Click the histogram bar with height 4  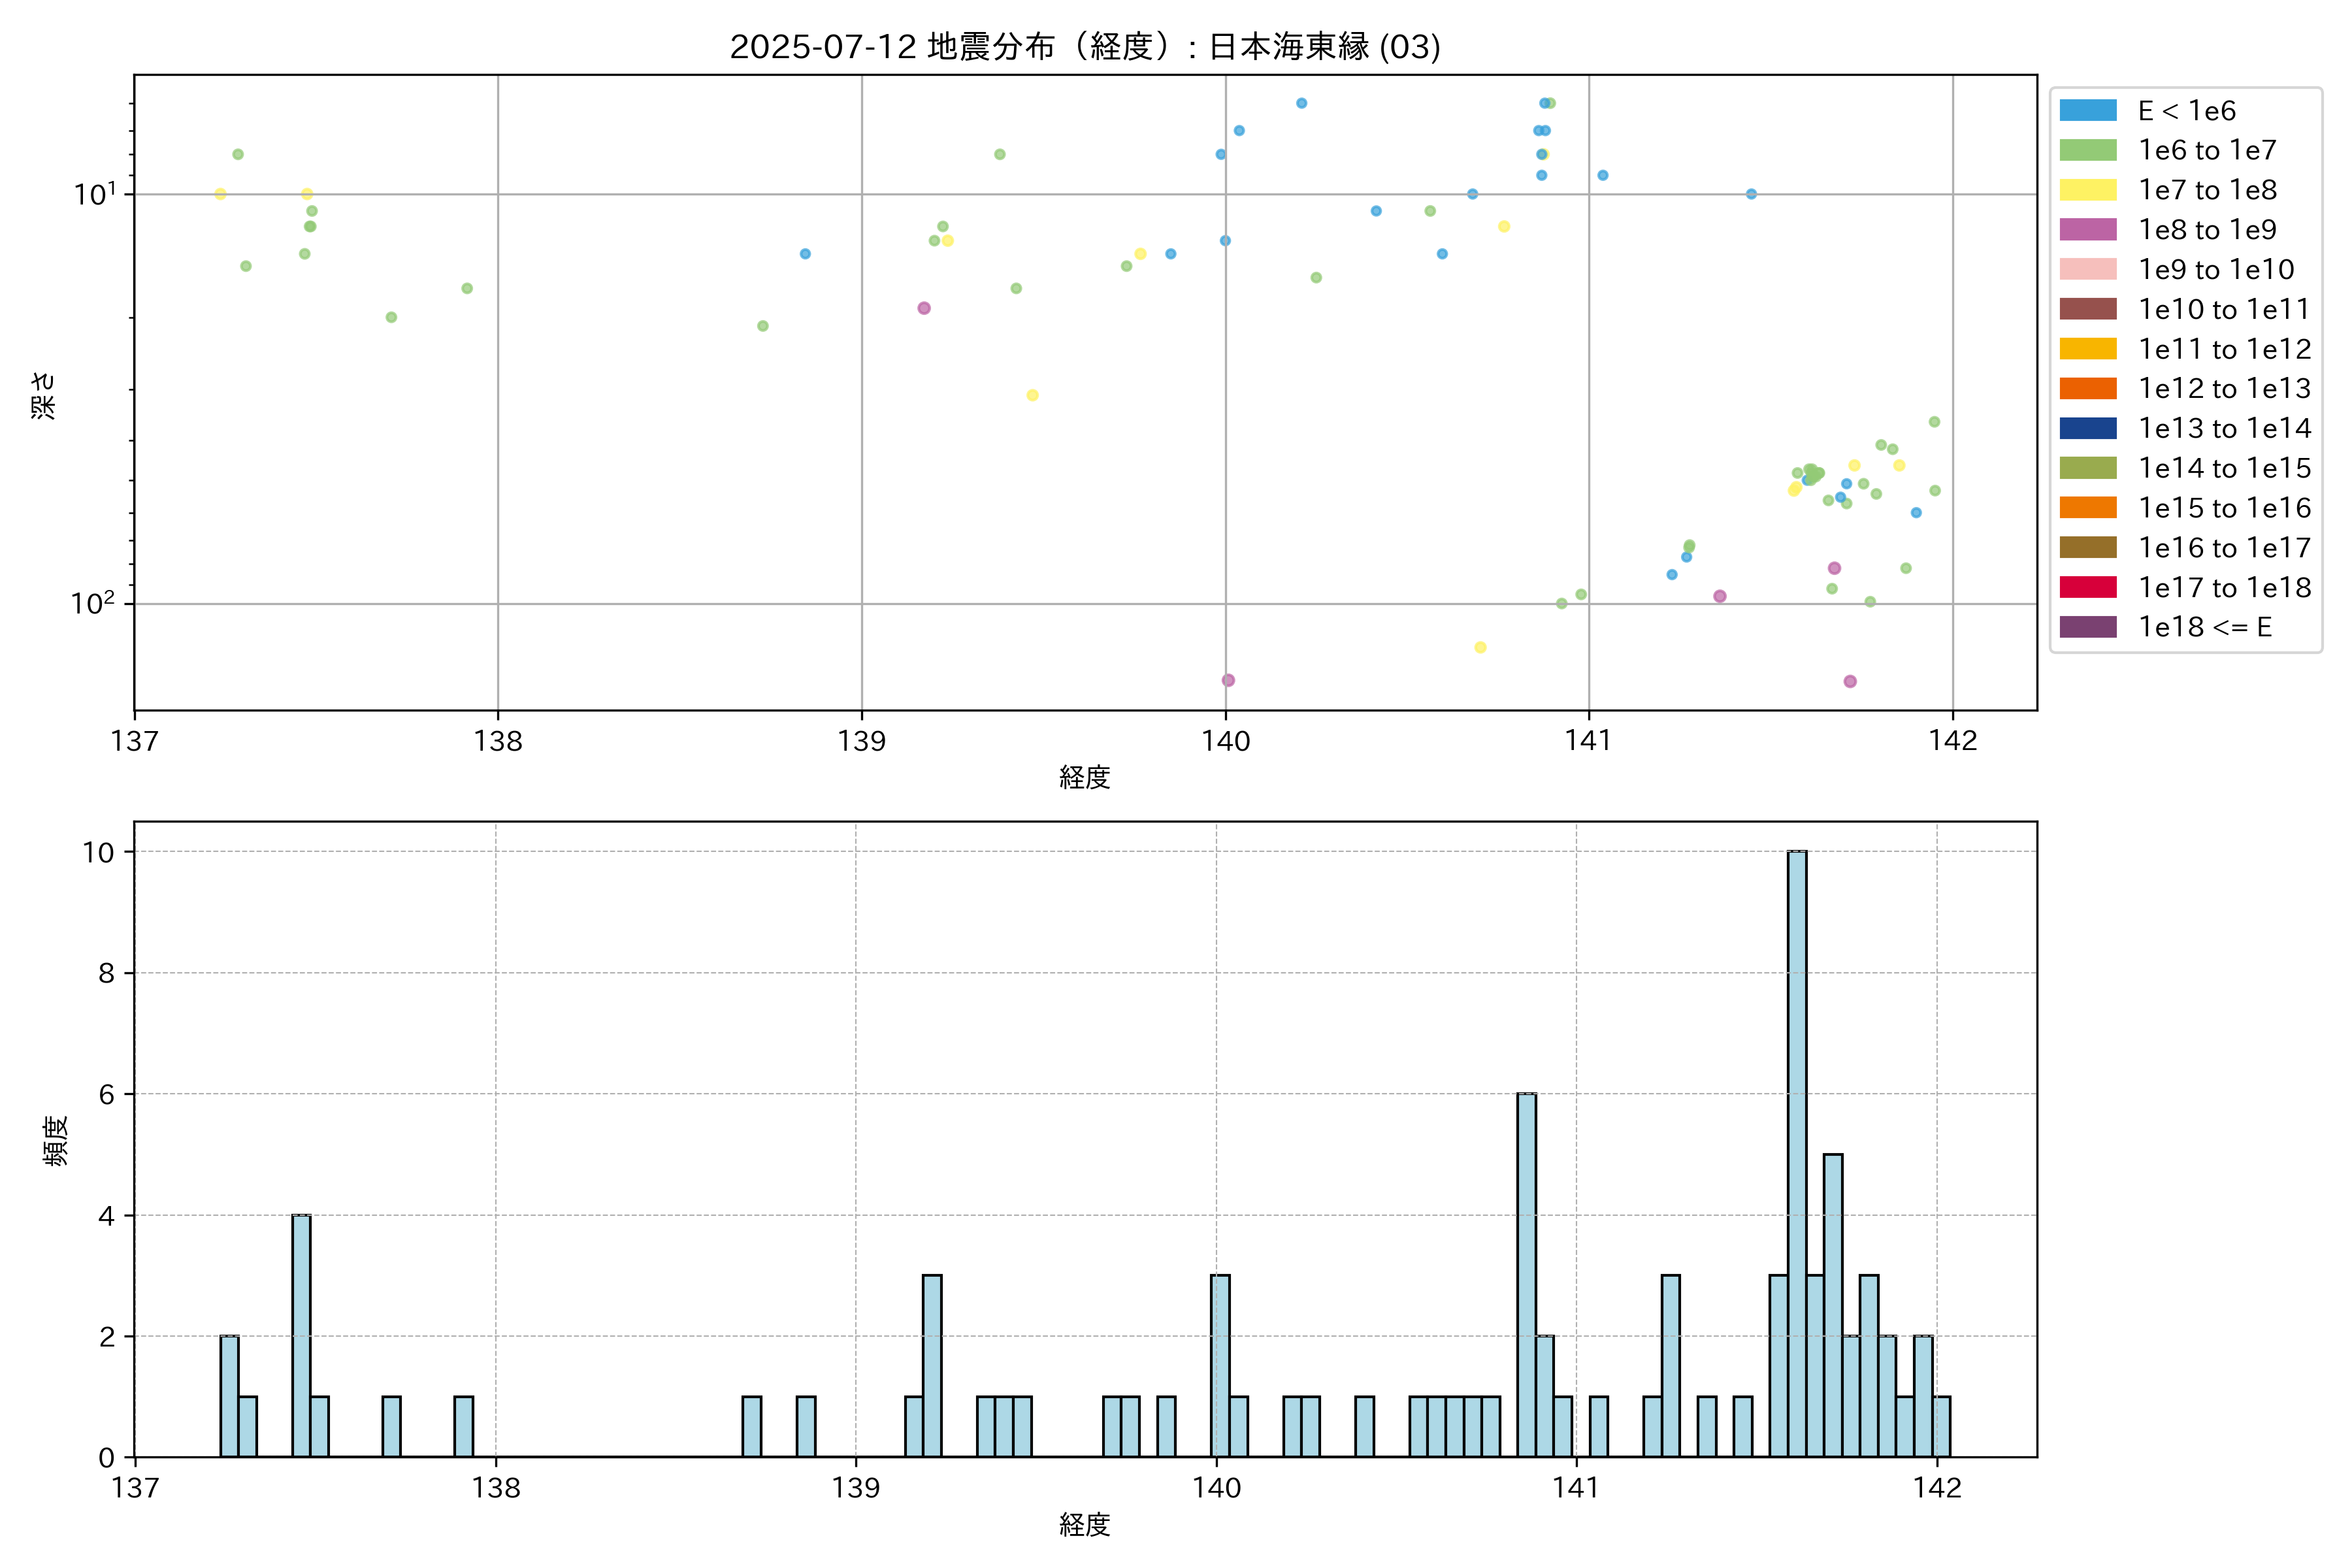pyautogui.click(x=301, y=1335)
